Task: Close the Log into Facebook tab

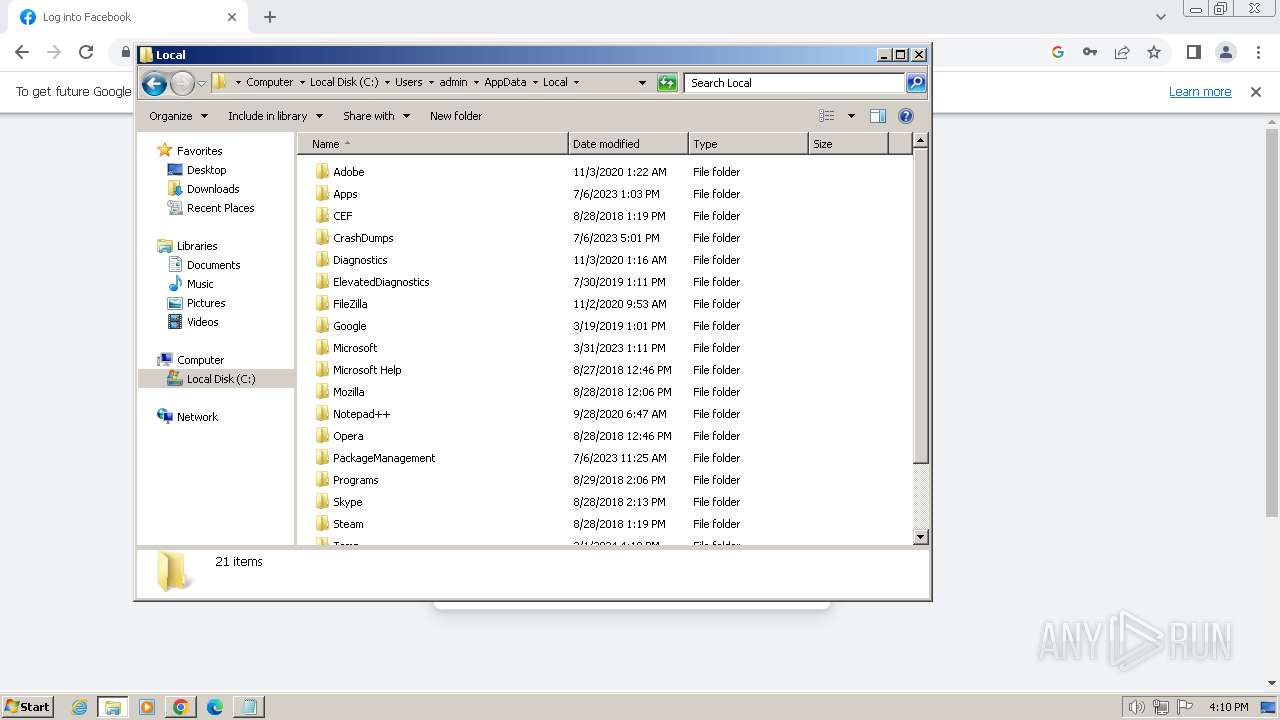Action: tap(232, 17)
